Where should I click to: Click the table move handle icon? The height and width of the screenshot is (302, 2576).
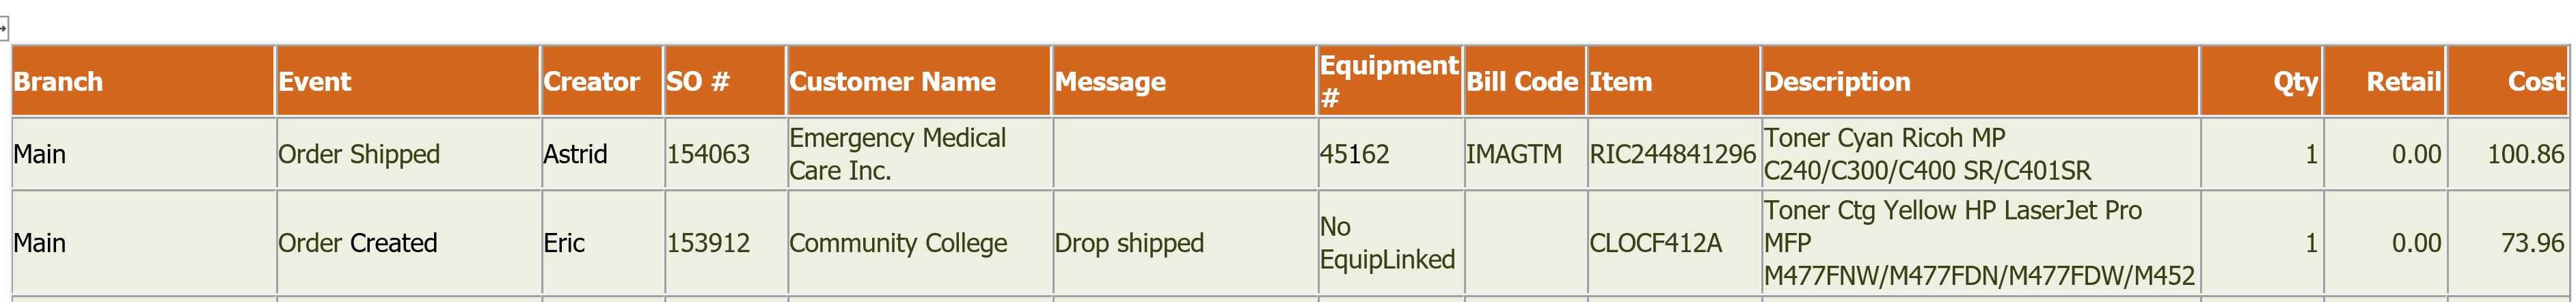click(3, 29)
